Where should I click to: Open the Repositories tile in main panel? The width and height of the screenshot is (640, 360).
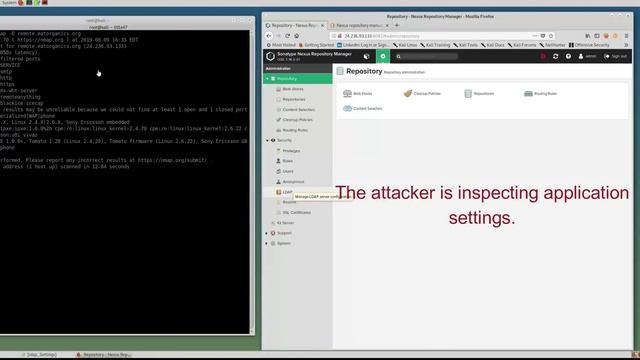pos(479,93)
